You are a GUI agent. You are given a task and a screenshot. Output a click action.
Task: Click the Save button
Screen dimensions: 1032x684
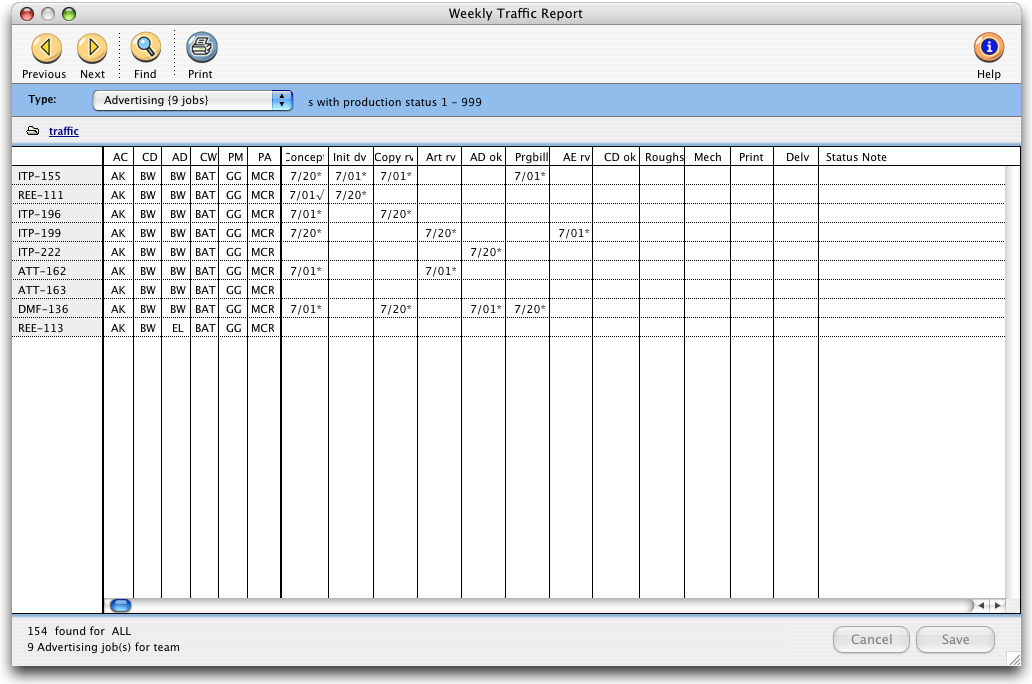[955, 640]
